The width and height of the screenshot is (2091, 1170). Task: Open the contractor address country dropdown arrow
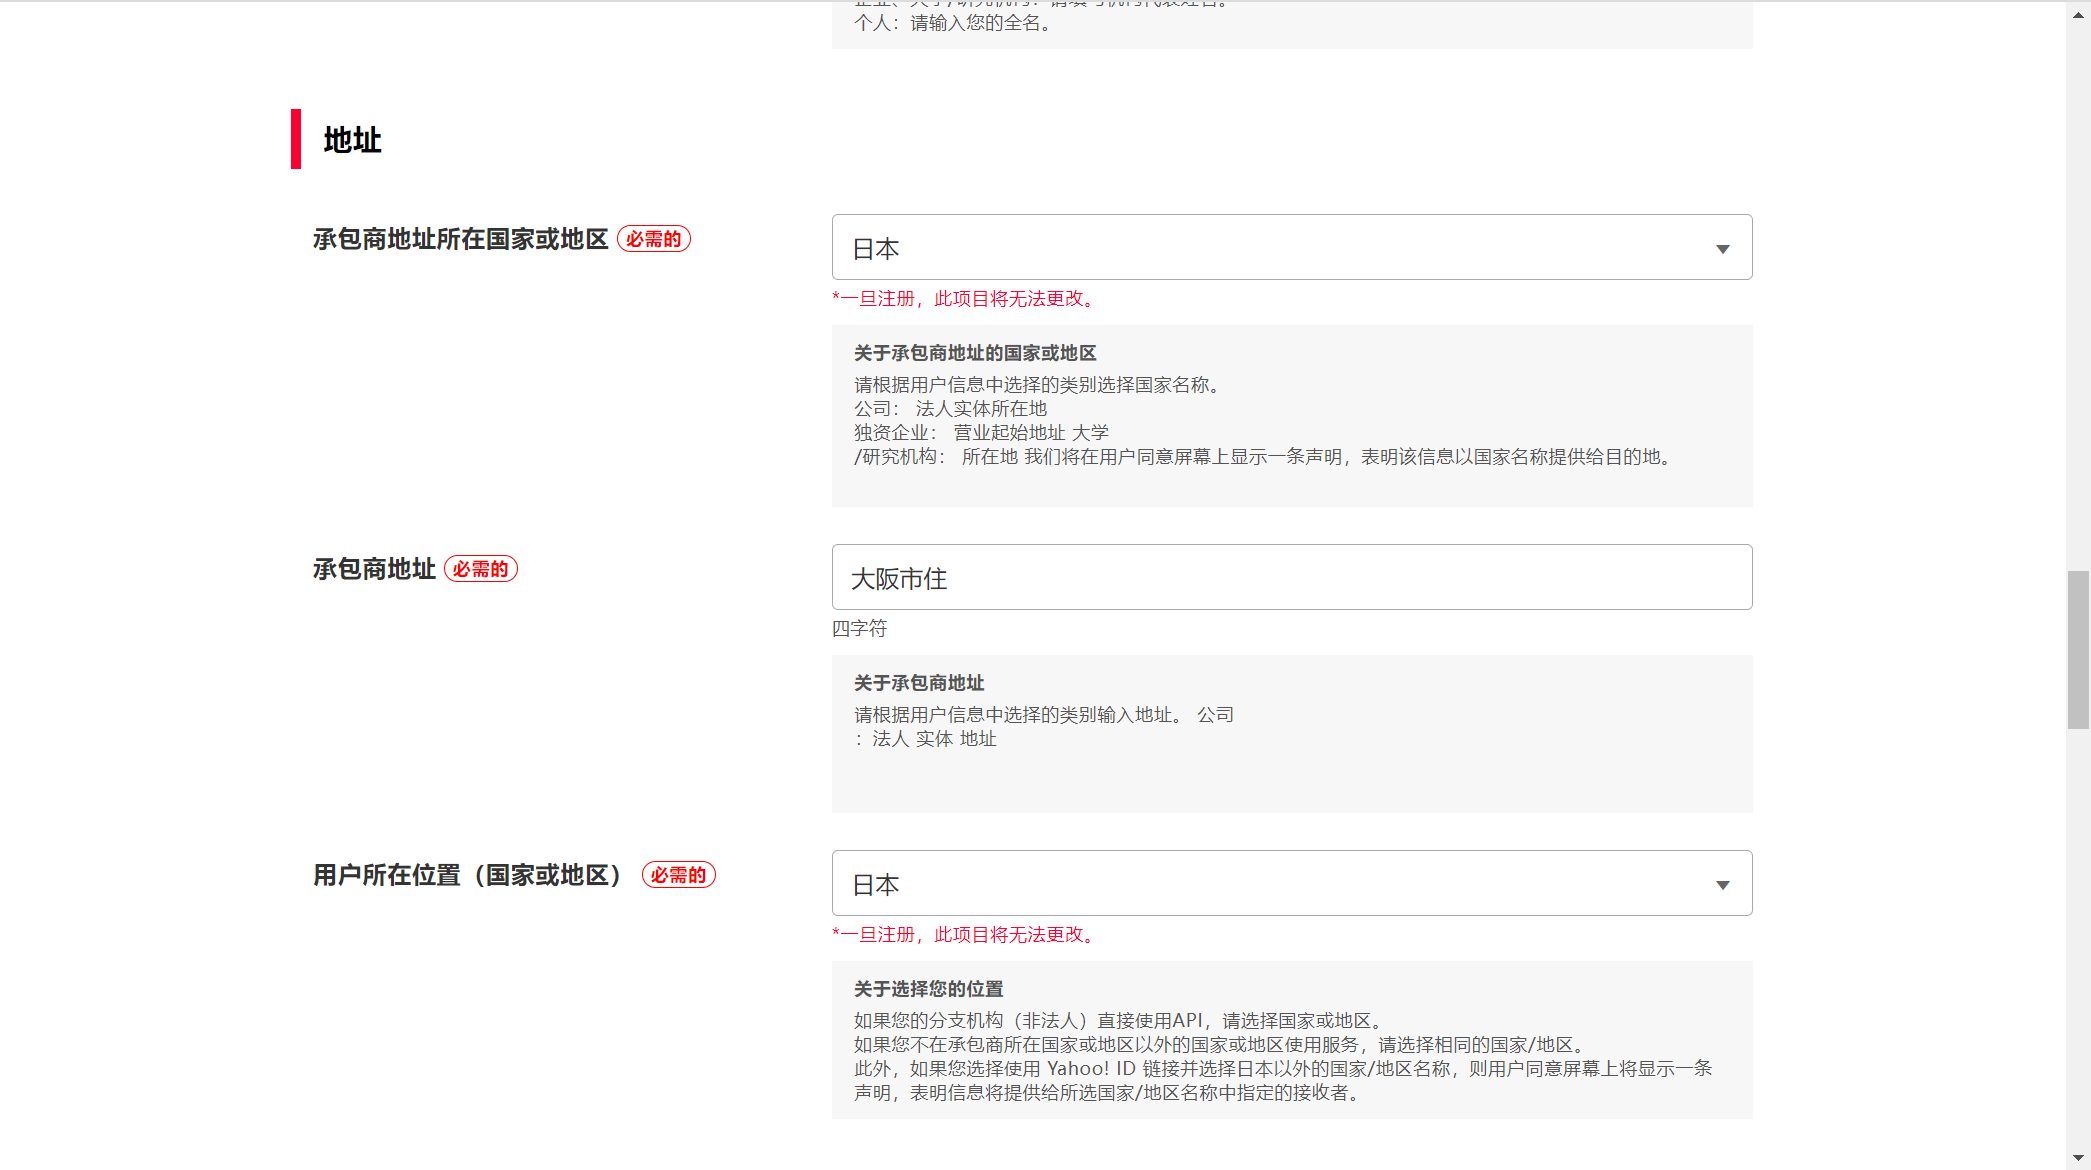point(1722,249)
